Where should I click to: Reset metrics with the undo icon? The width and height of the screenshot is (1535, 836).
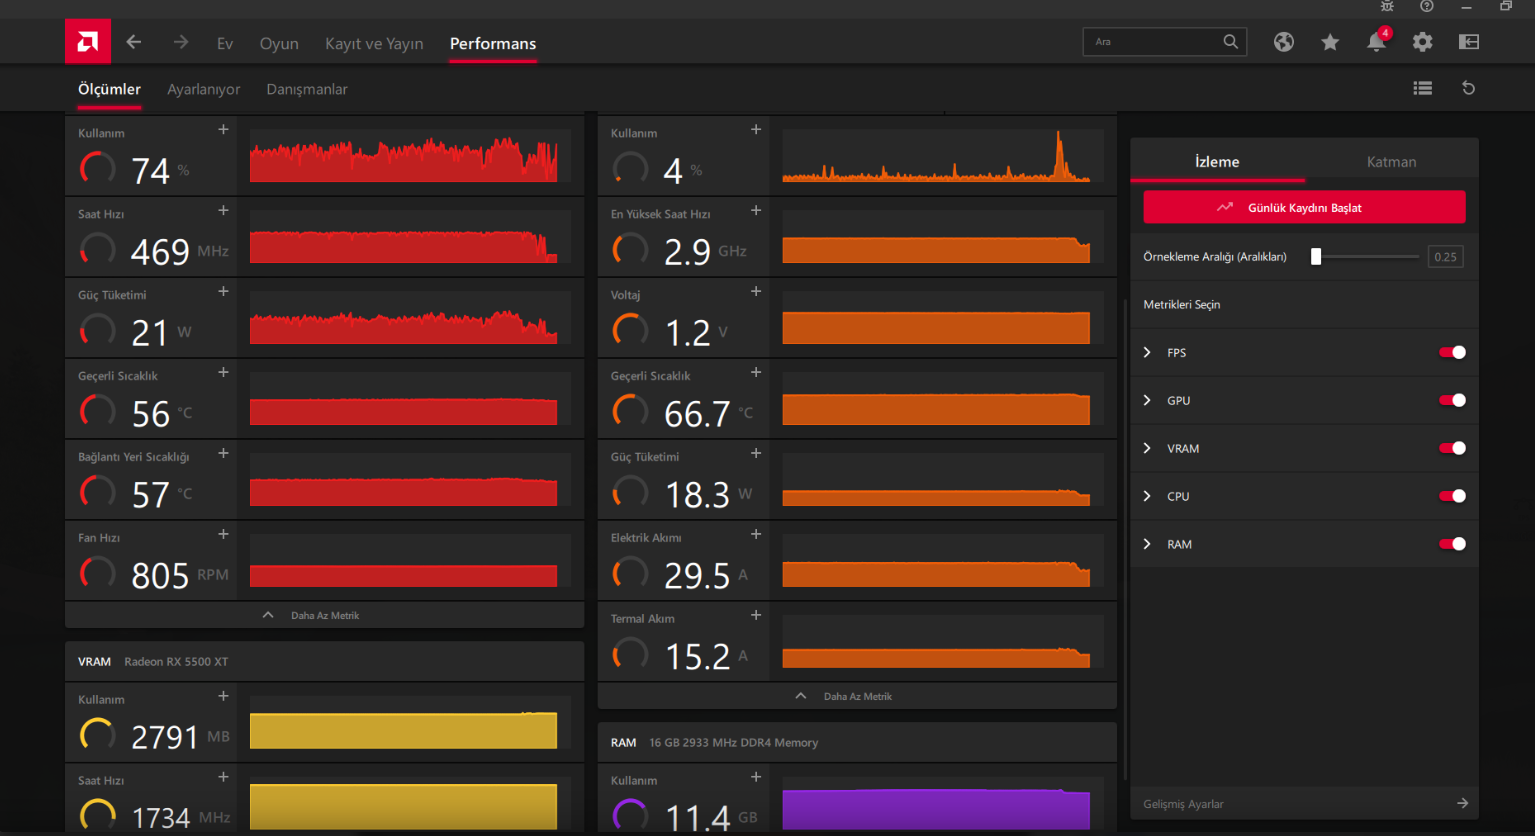pos(1468,88)
